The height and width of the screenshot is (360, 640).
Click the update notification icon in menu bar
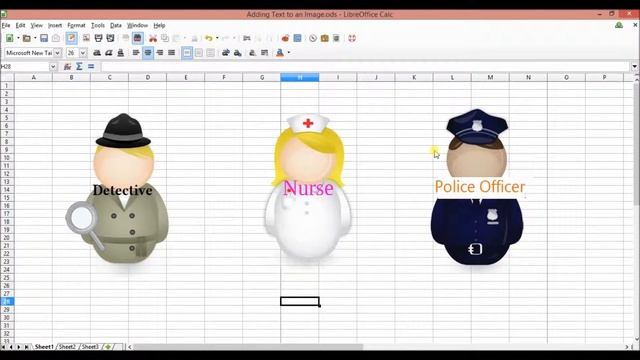point(619,25)
